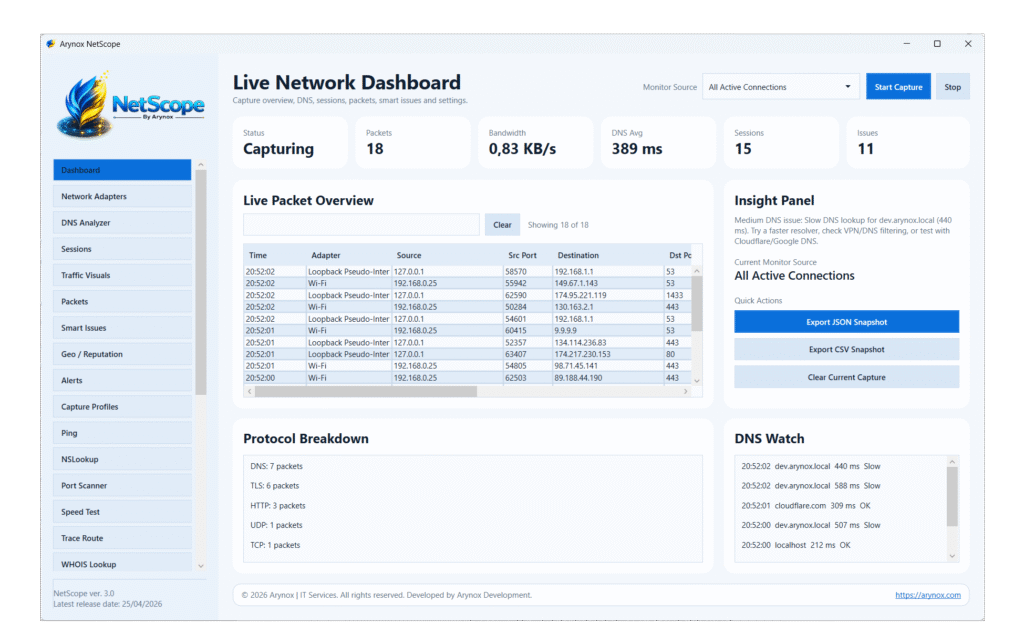Image resolution: width=1024 pixels, height=643 pixels.
Task: Open the Monitor Source dropdown
Action: [780, 87]
